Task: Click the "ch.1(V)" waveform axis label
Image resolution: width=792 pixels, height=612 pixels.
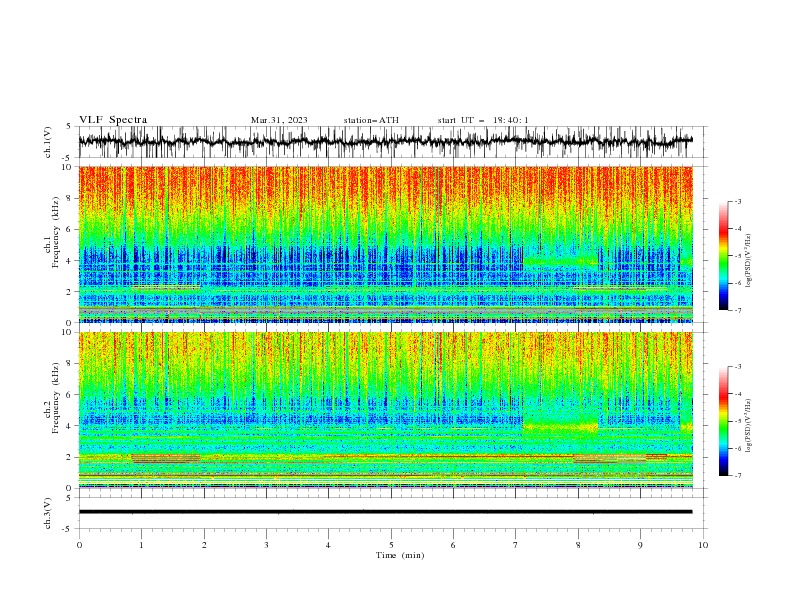Action: coord(48,142)
